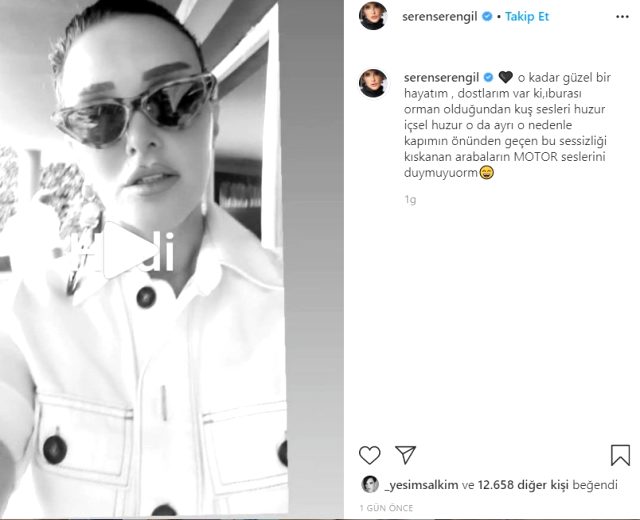Save the post with the bookmark icon
Screen dimensions: 640x520
coord(620,455)
